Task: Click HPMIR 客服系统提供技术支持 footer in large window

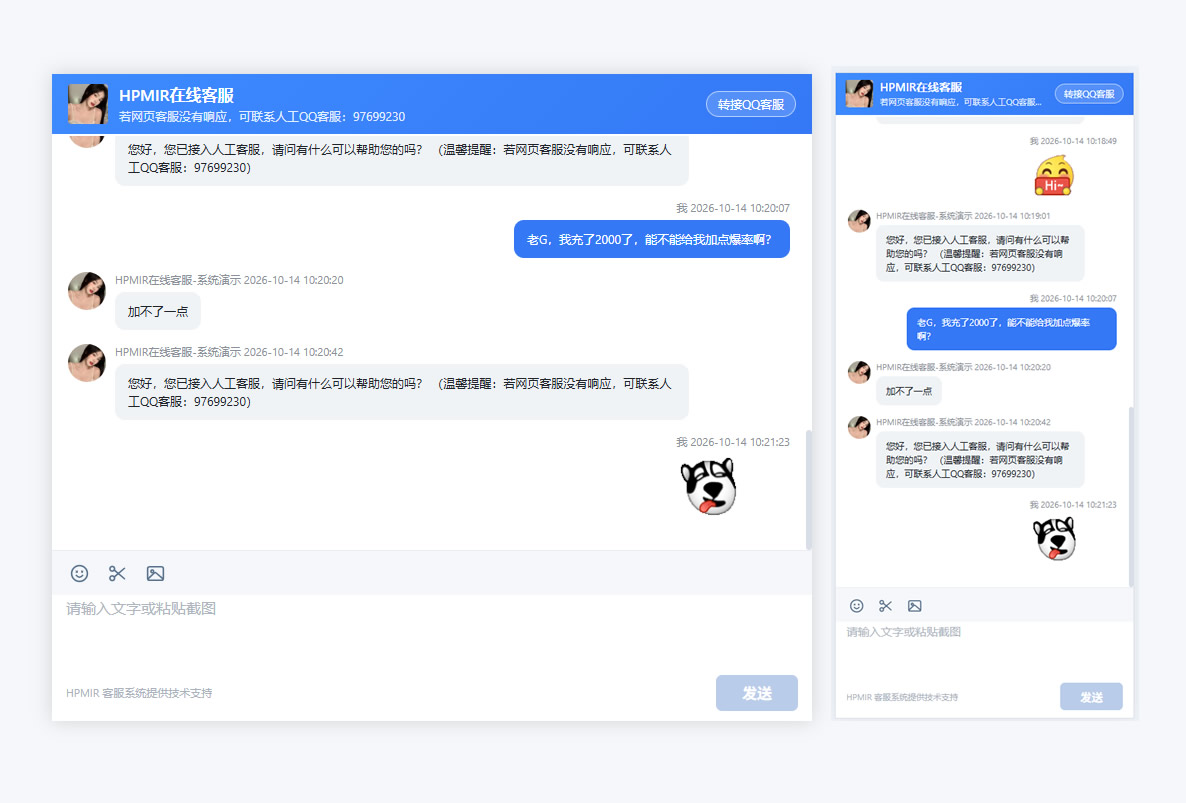Action: pyautogui.click(x=139, y=693)
